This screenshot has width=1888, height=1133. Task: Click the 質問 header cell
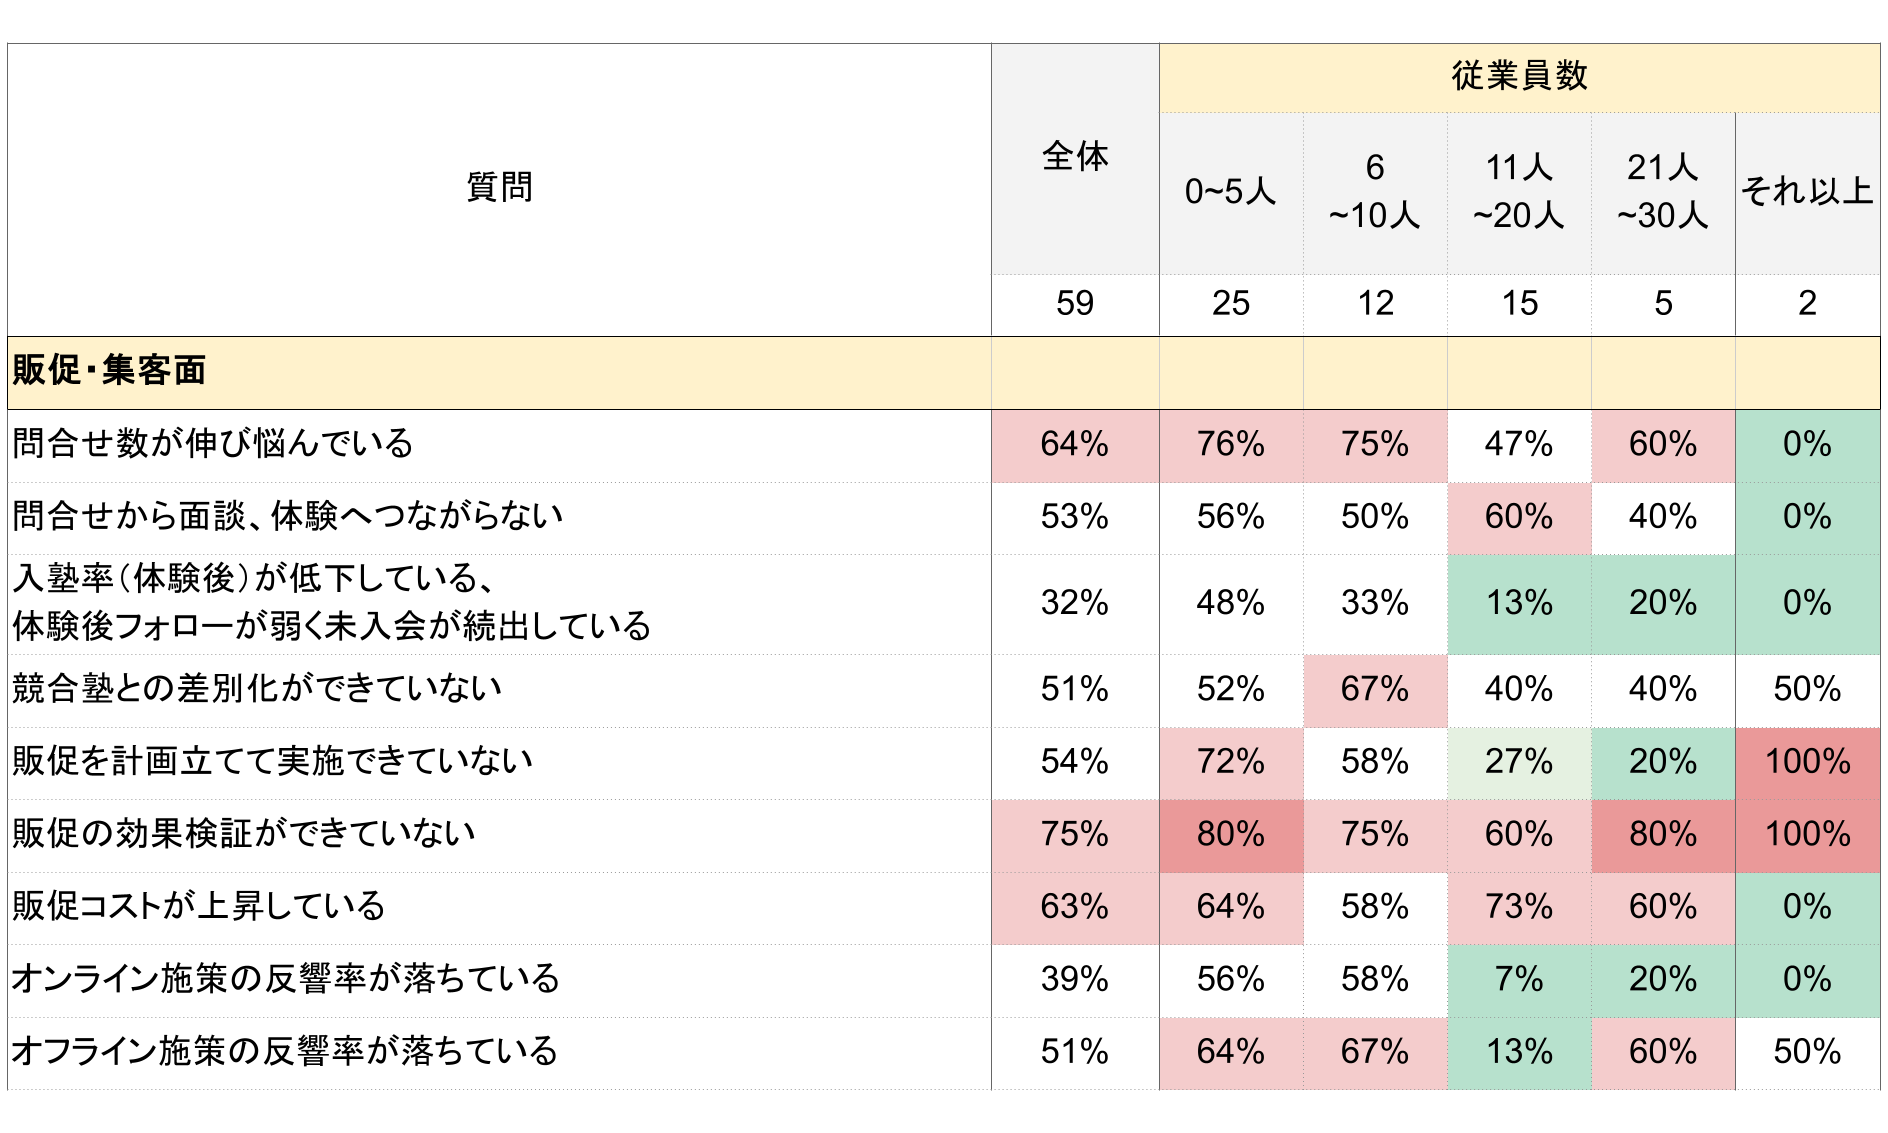499,187
